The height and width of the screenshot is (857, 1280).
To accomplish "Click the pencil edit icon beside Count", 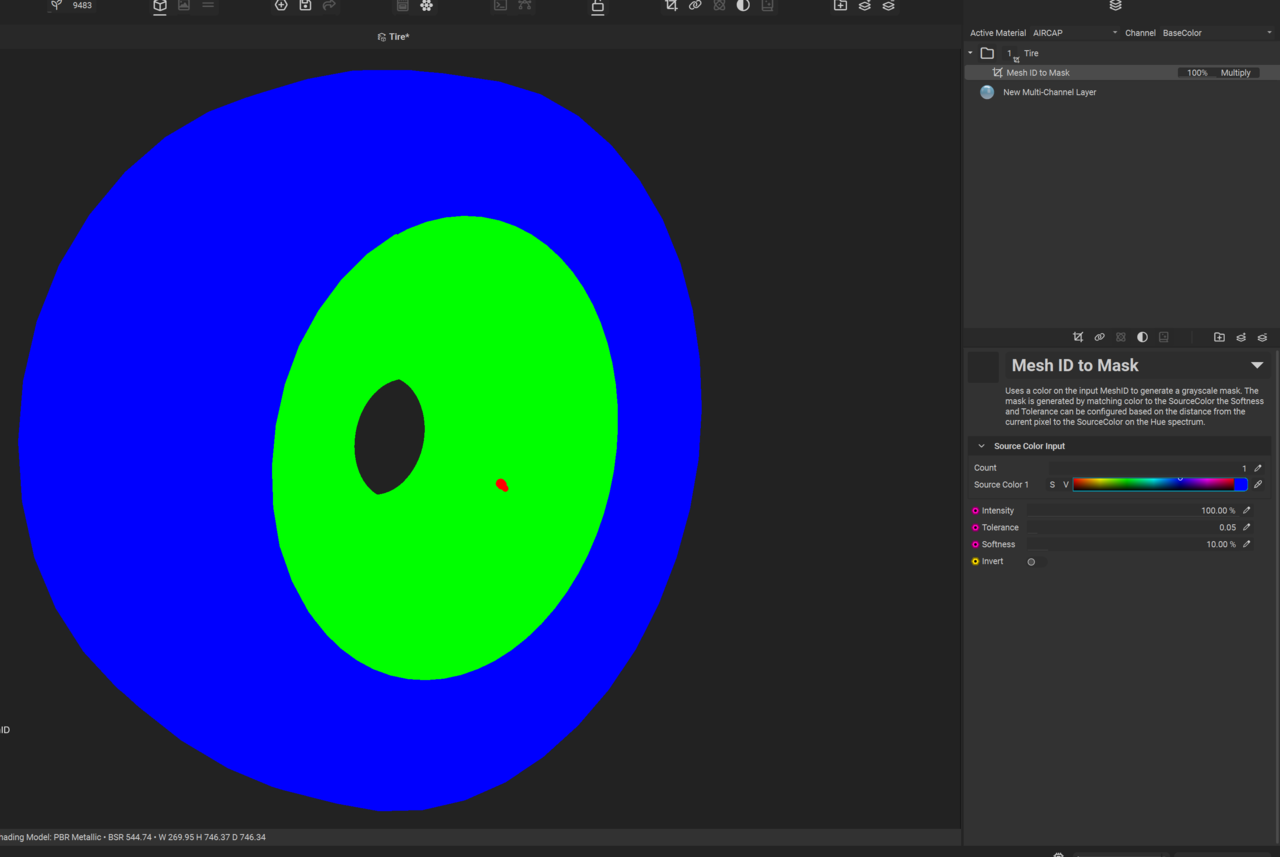I will [1258, 468].
